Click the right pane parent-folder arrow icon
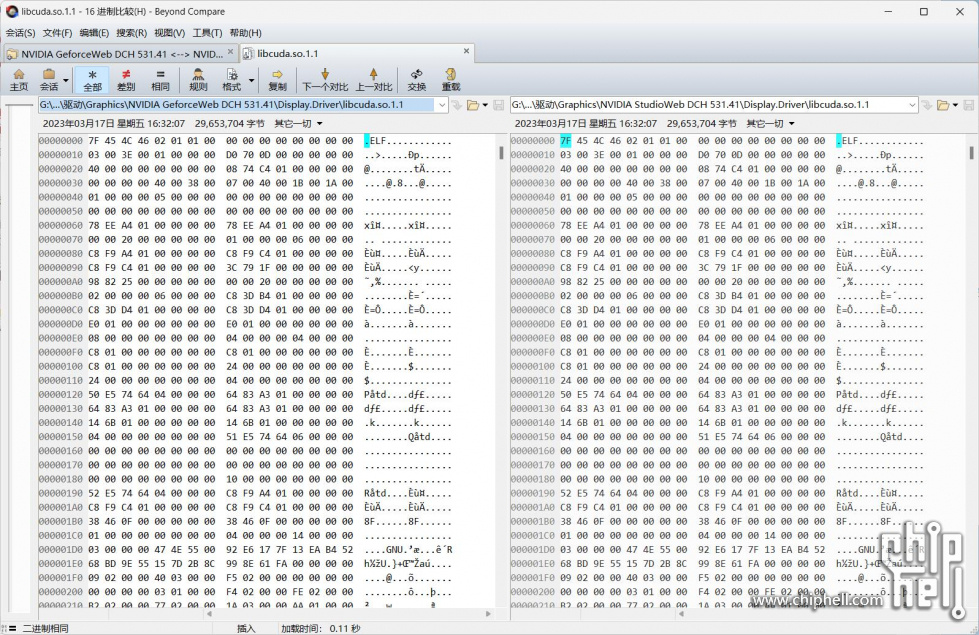Image resolution: width=979 pixels, height=635 pixels. coord(927,105)
